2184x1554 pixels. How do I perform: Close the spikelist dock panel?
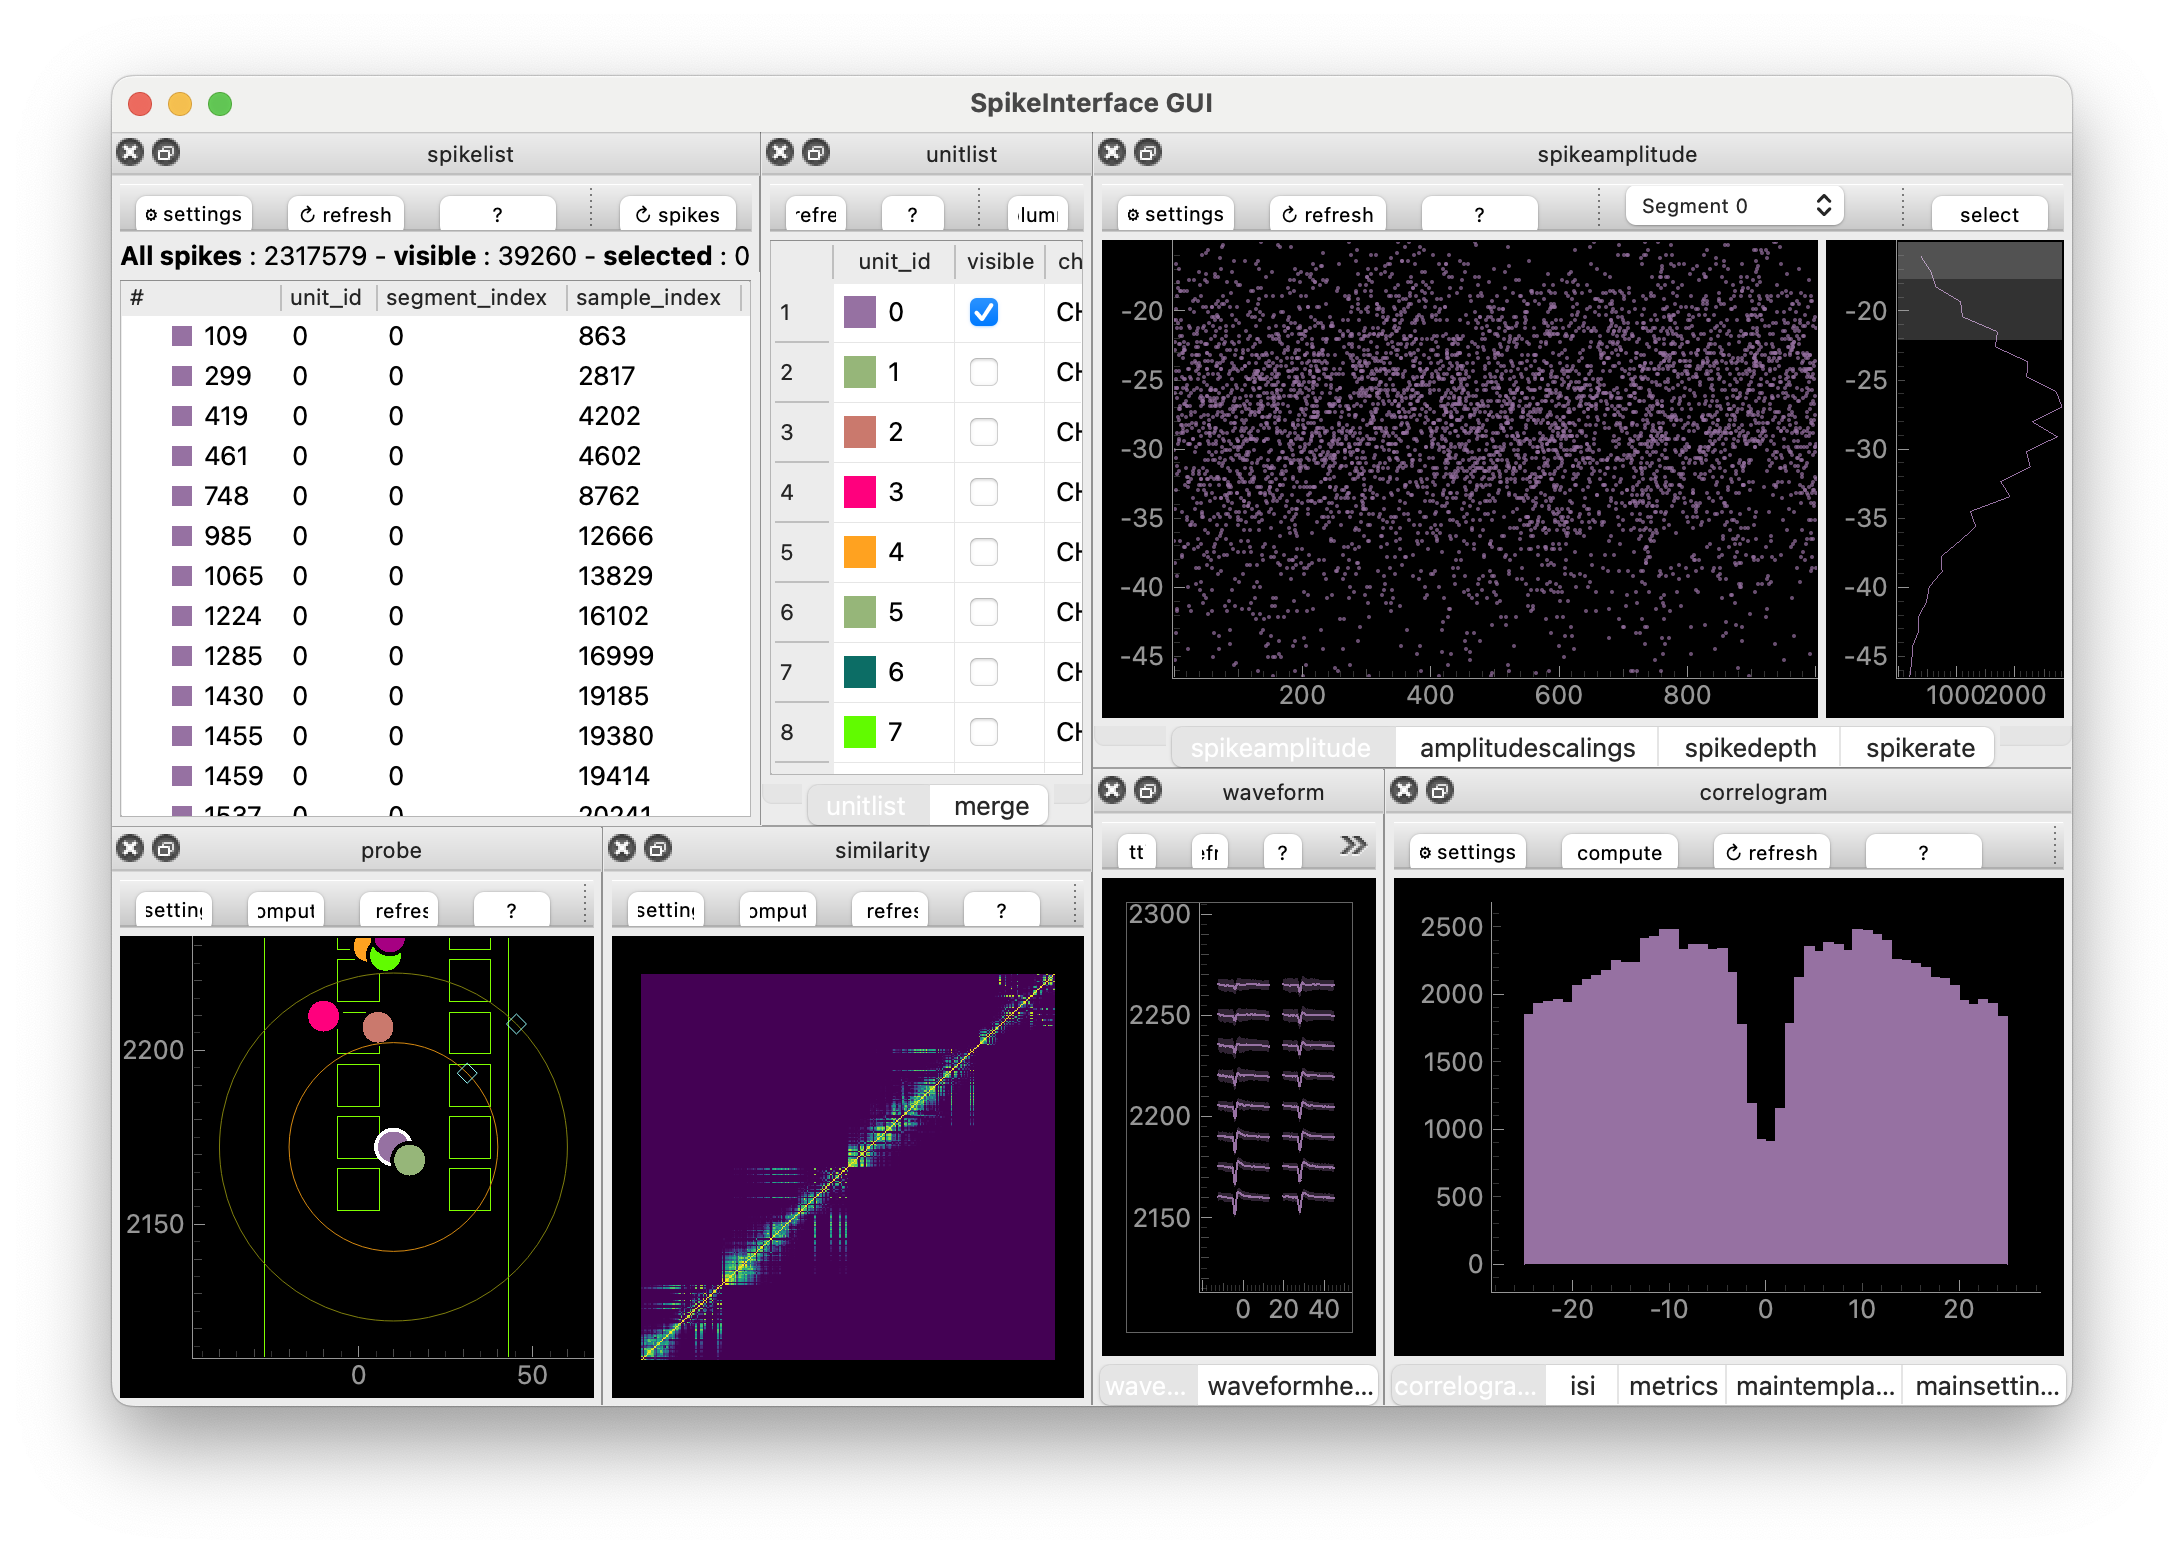click(130, 153)
